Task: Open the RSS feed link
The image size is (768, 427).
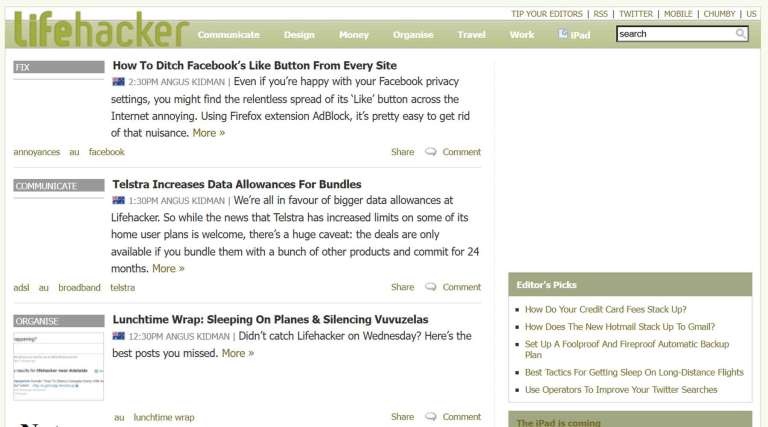Action: coord(600,14)
